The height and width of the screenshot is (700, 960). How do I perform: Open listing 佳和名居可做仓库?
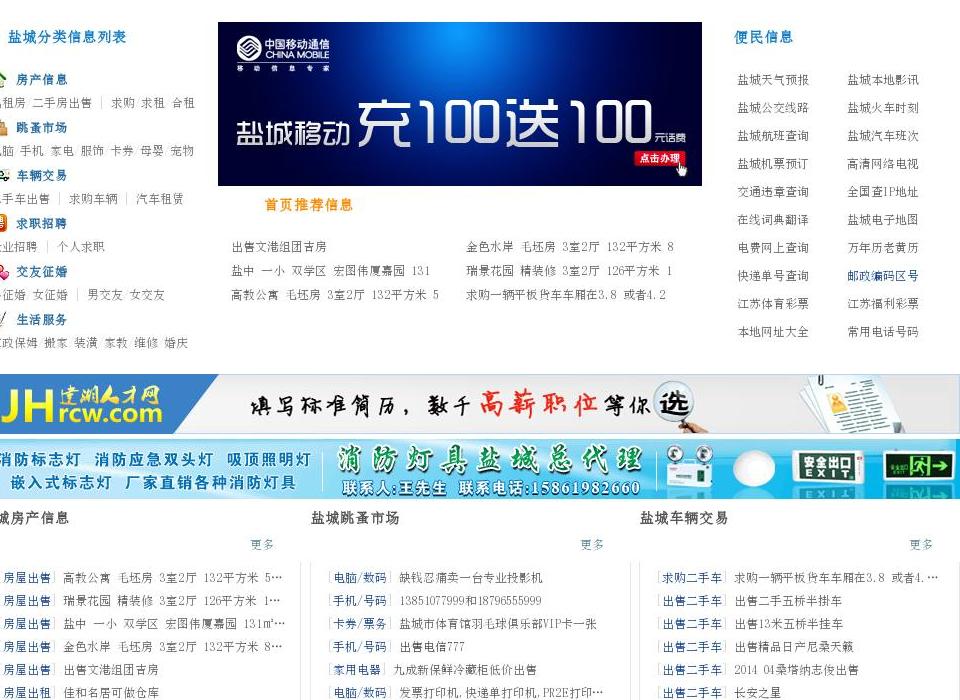tap(111, 693)
